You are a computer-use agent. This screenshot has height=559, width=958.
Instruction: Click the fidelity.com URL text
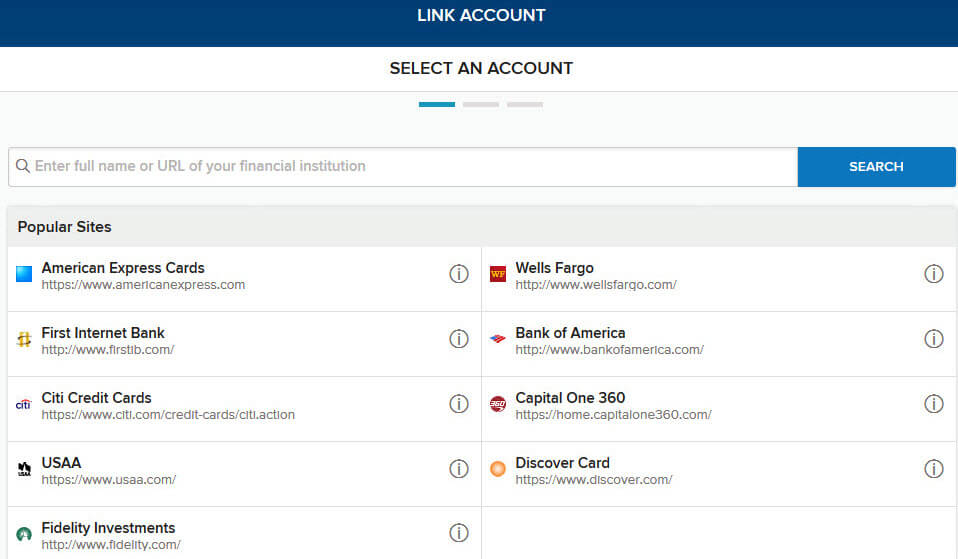pyautogui.click(x=111, y=544)
